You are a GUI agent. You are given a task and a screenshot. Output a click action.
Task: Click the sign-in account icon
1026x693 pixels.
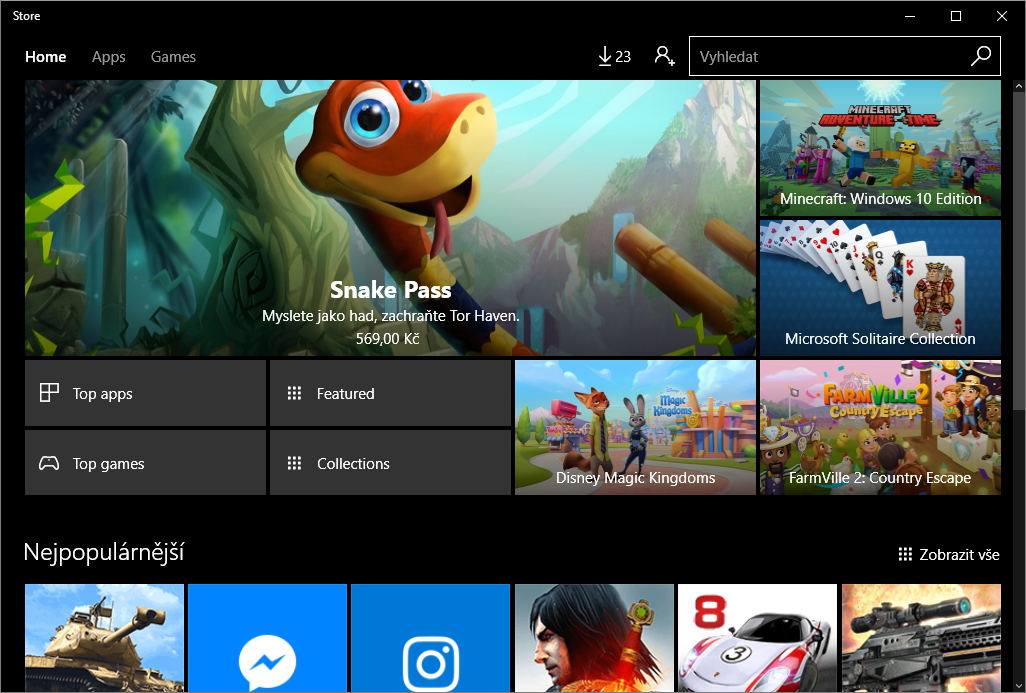(664, 56)
